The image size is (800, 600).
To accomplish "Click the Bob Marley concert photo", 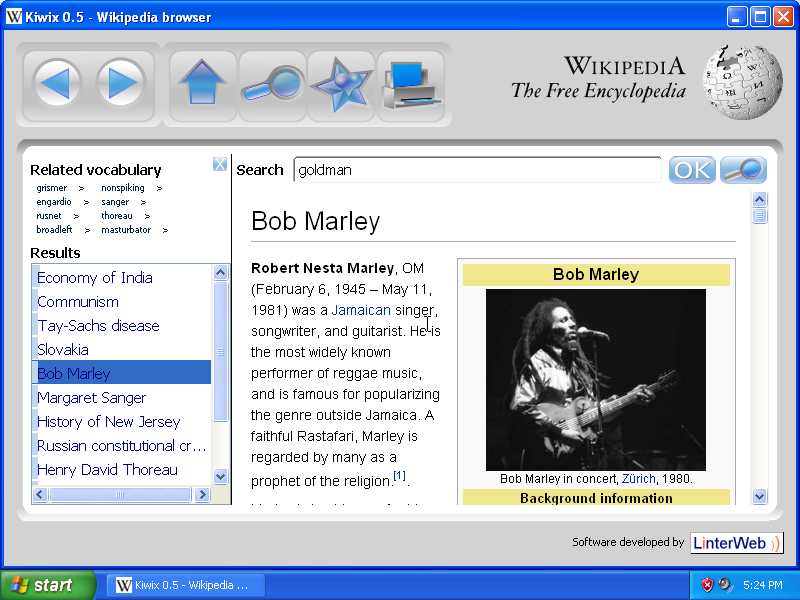I will (595, 380).
